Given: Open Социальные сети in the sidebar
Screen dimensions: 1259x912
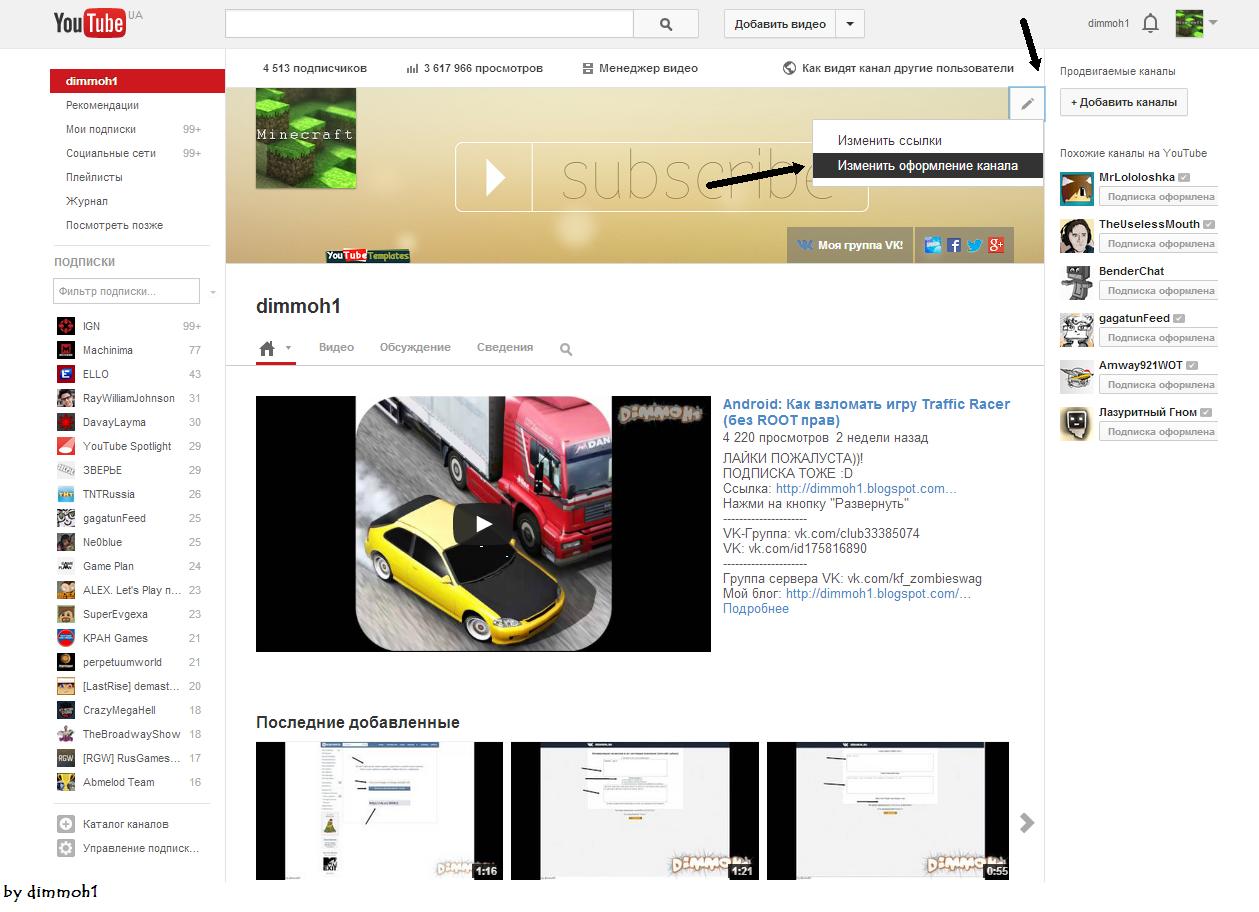Looking at the screenshot, I should point(111,153).
